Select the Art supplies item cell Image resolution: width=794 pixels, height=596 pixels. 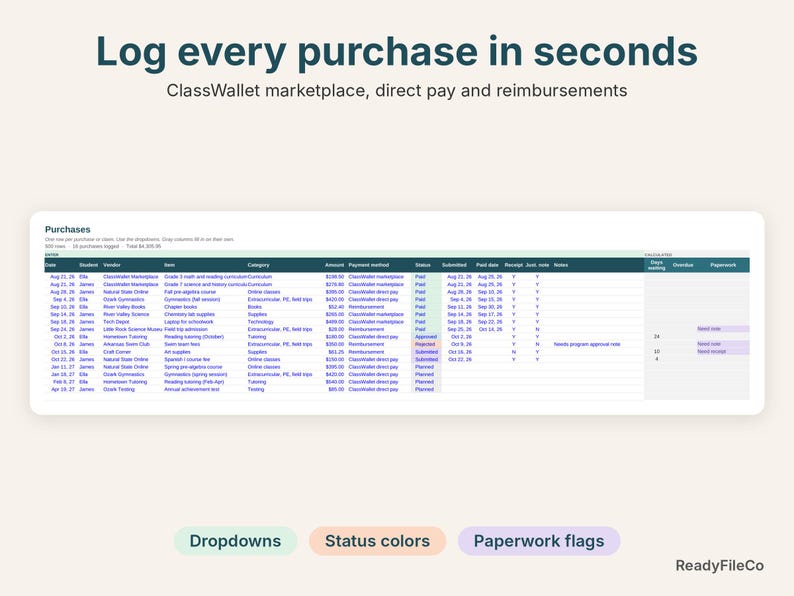pos(177,352)
